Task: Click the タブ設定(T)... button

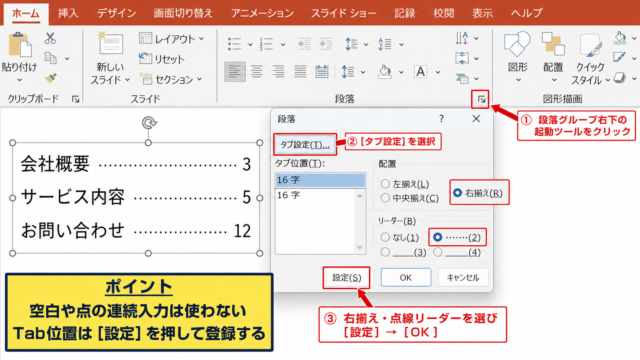Action: [x=304, y=144]
